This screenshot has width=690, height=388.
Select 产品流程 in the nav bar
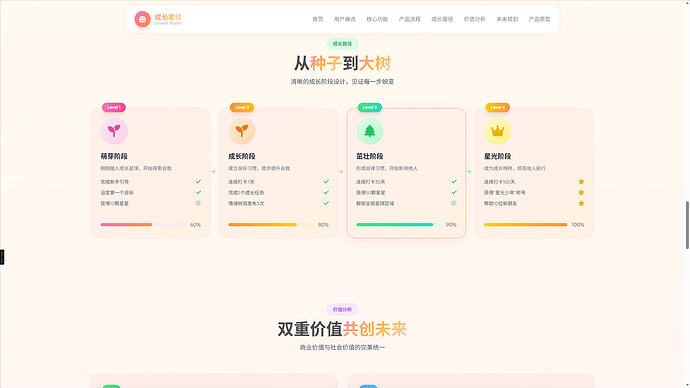click(x=410, y=19)
